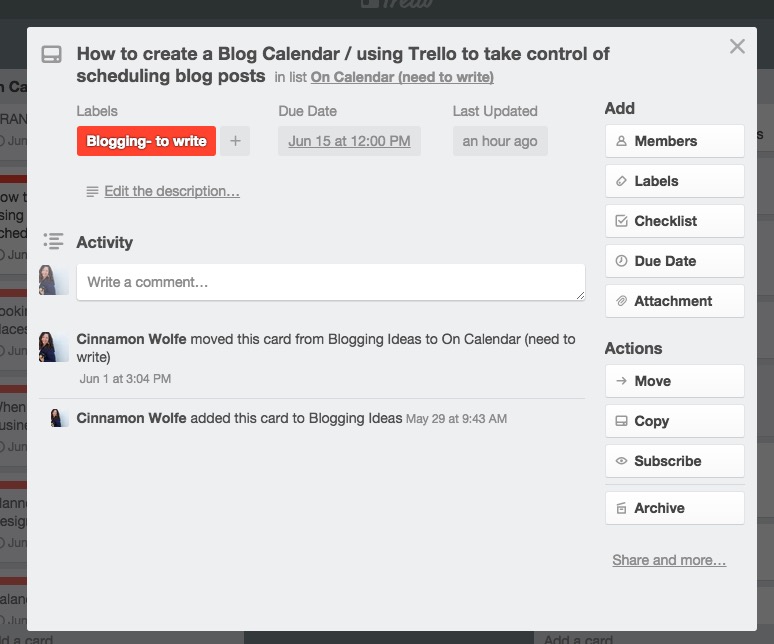Open the On Calendar (need to write) list link
The height and width of the screenshot is (644, 774).
pos(402,77)
